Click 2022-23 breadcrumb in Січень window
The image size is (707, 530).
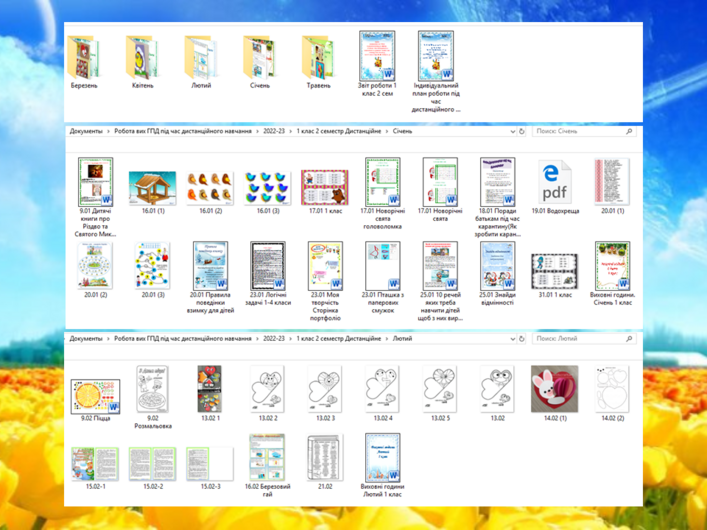274,131
